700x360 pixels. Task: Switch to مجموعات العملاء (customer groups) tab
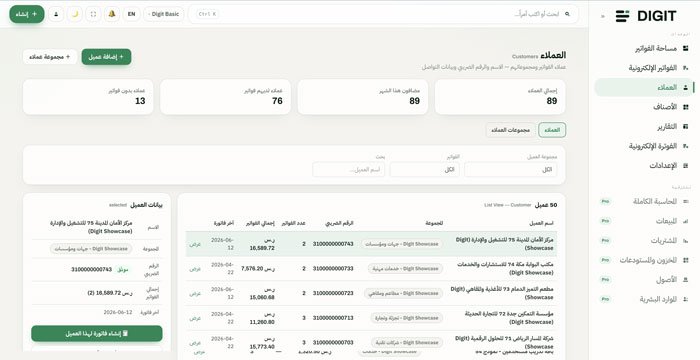click(511, 130)
